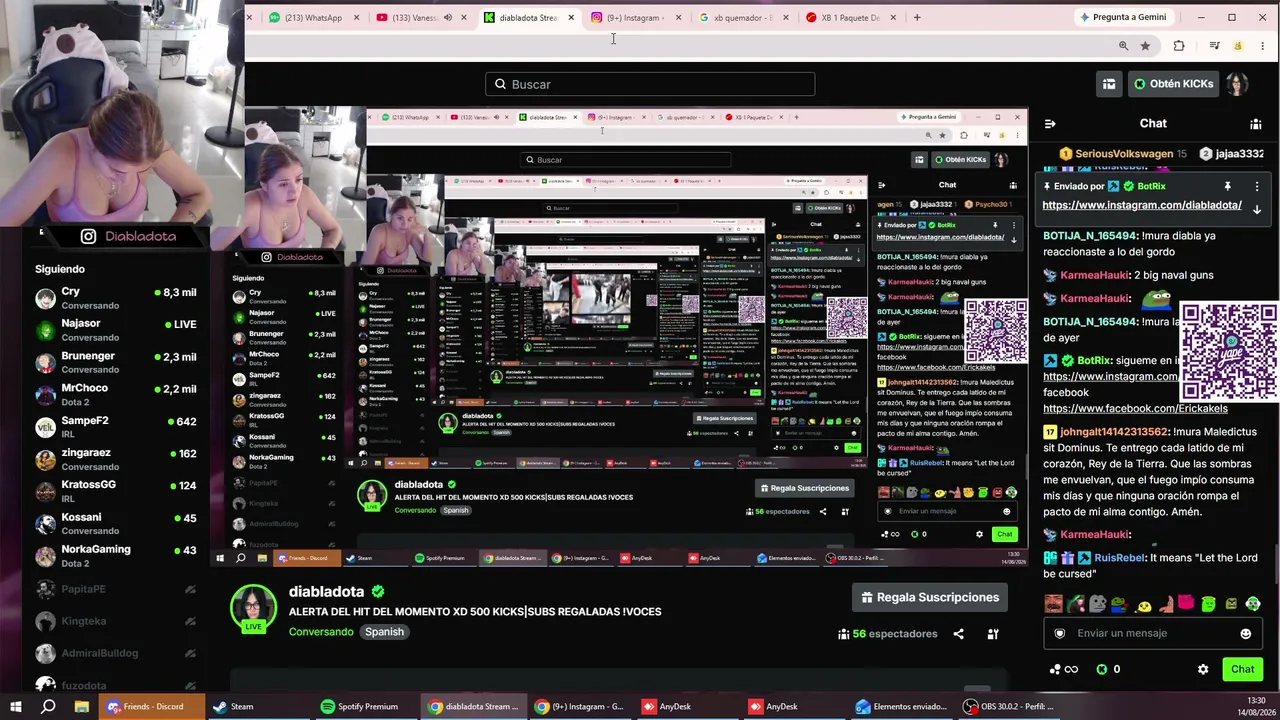Open Windows taskbar search
This screenshot has height=720, width=1280.
click(x=48, y=706)
